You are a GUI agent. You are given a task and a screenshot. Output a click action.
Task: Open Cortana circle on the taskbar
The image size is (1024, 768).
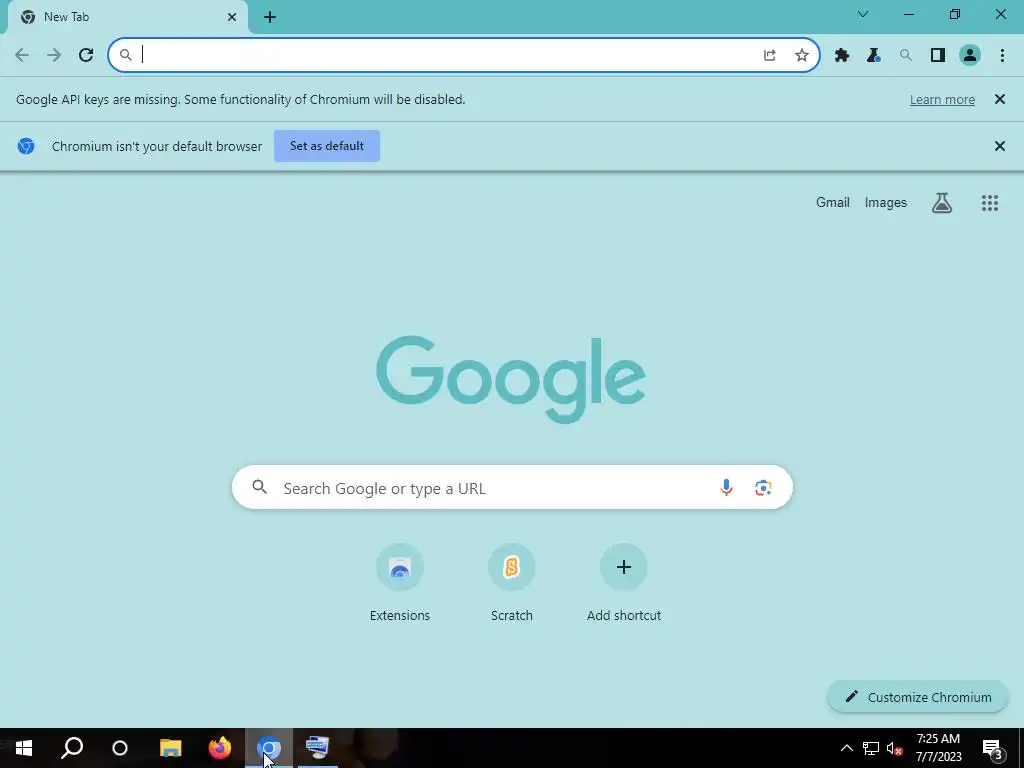point(120,748)
